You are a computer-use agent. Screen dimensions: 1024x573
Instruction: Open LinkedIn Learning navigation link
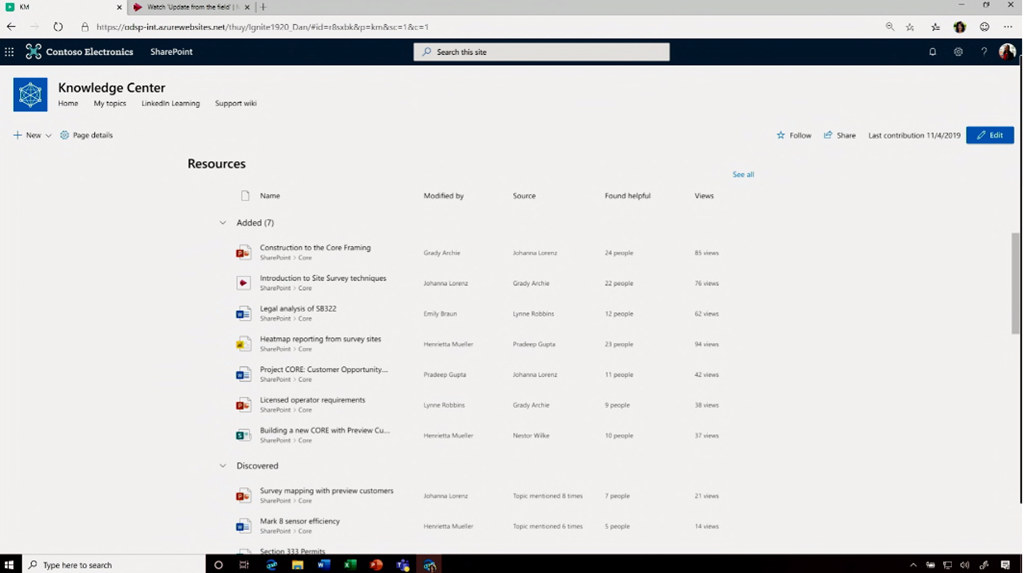click(170, 103)
